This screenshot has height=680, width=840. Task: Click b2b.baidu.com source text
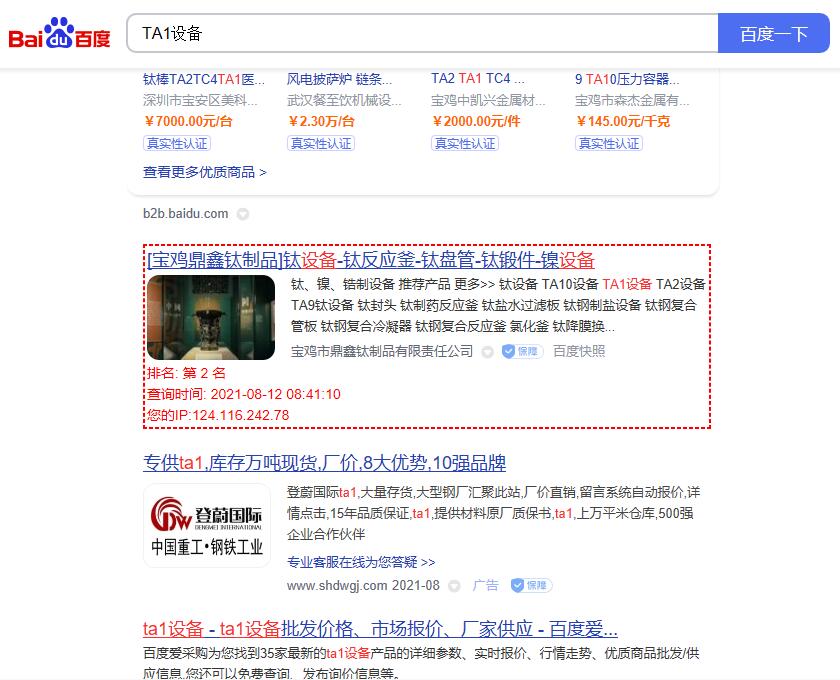coord(185,213)
